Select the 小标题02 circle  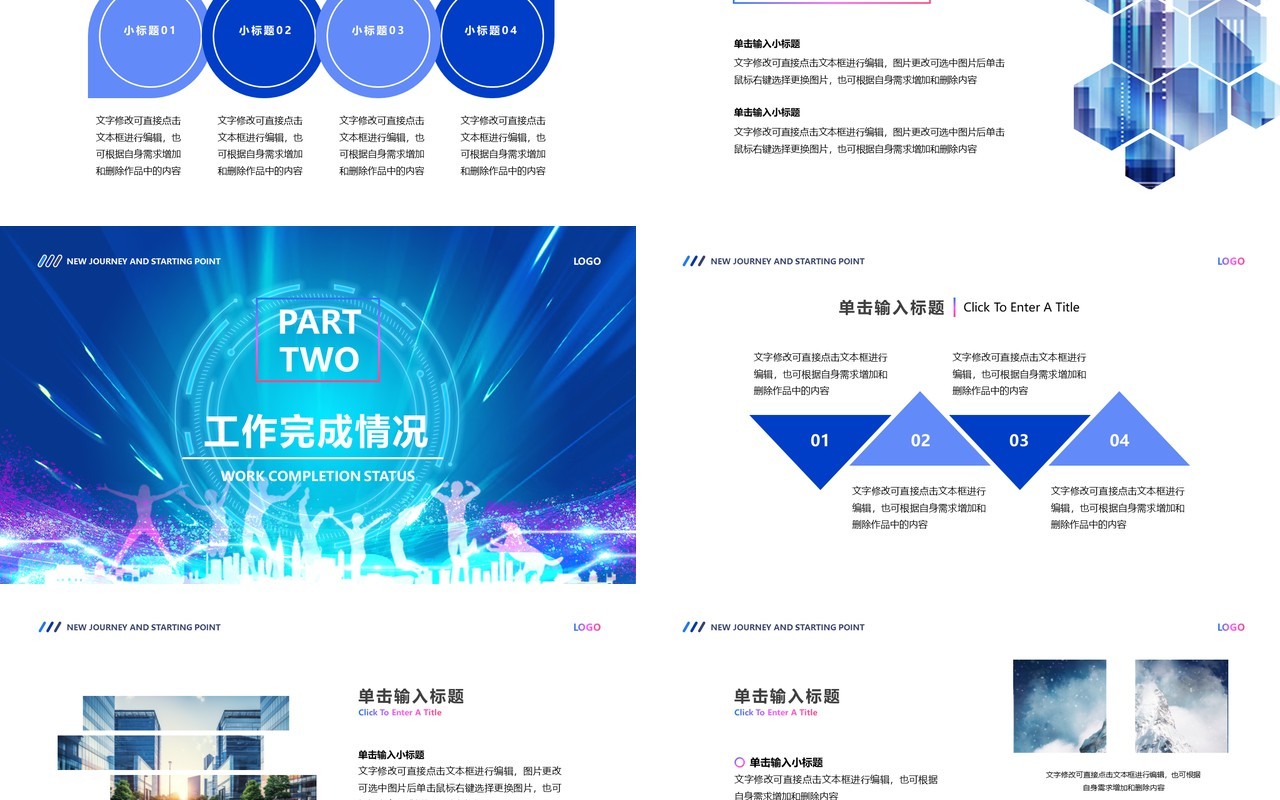[265, 36]
